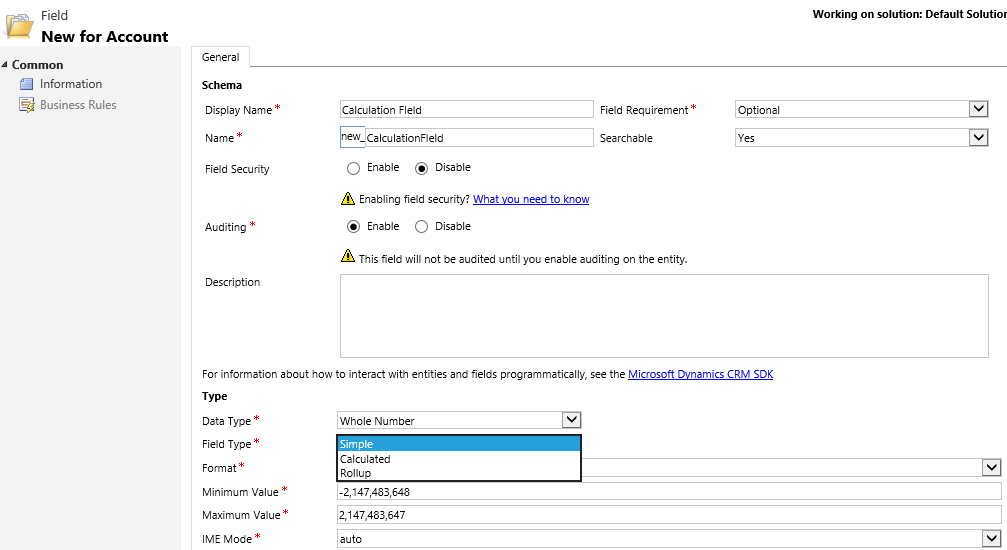Expand the IME Mode dropdown
This screenshot has width=1007, height=550.
992,538
